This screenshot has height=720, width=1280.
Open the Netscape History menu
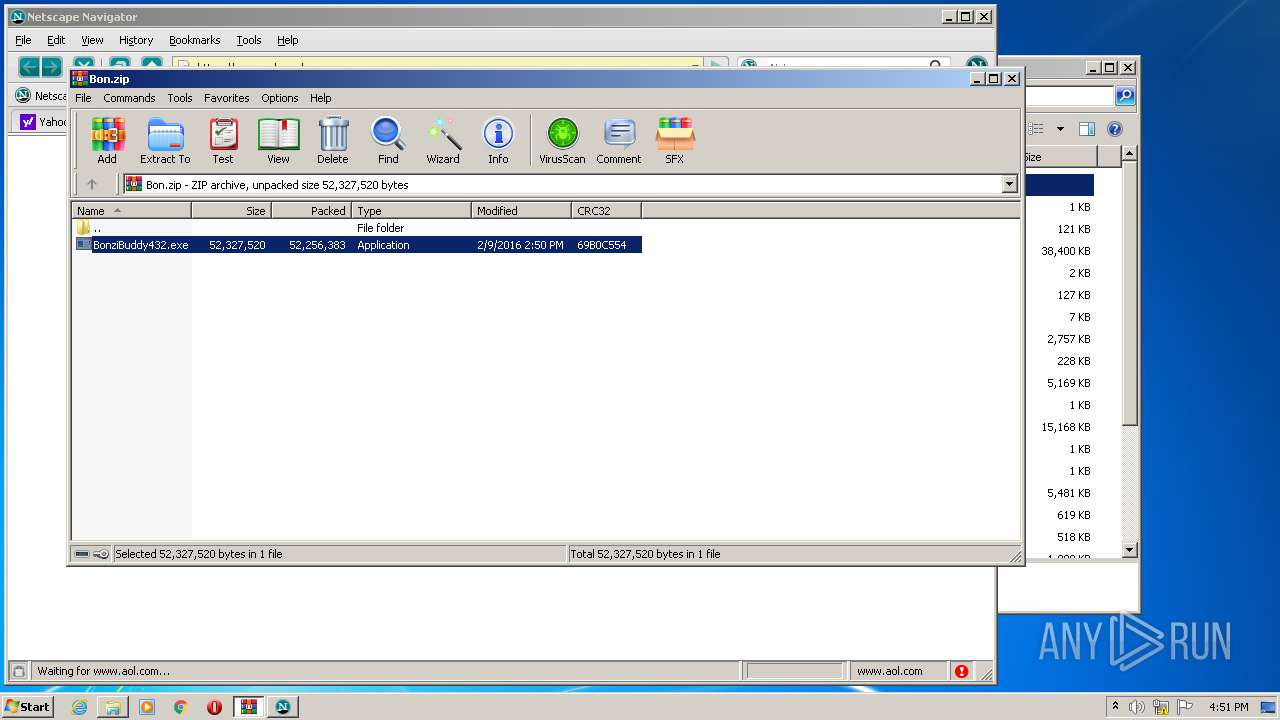tap(136, 40)
